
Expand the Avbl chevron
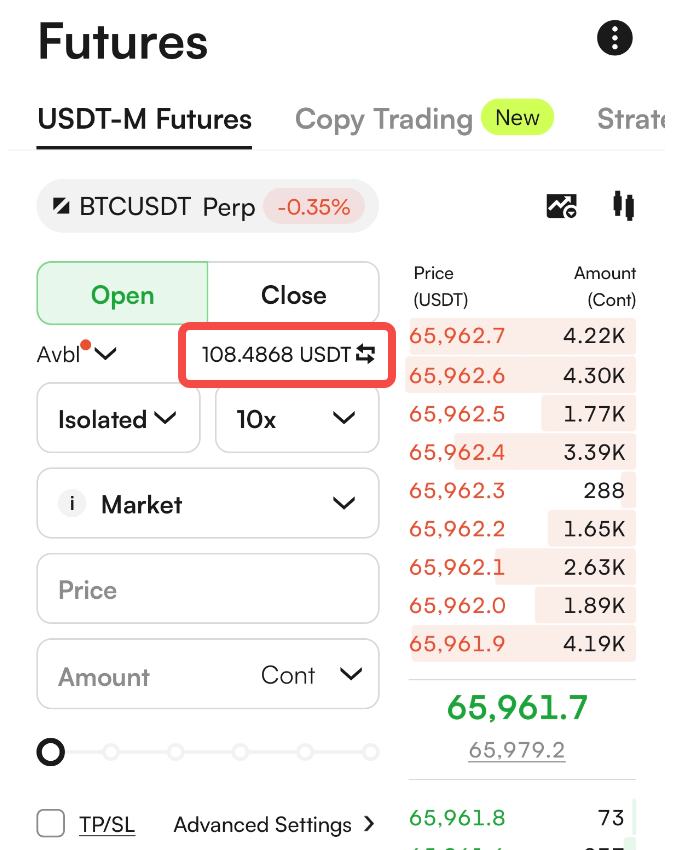105,354
